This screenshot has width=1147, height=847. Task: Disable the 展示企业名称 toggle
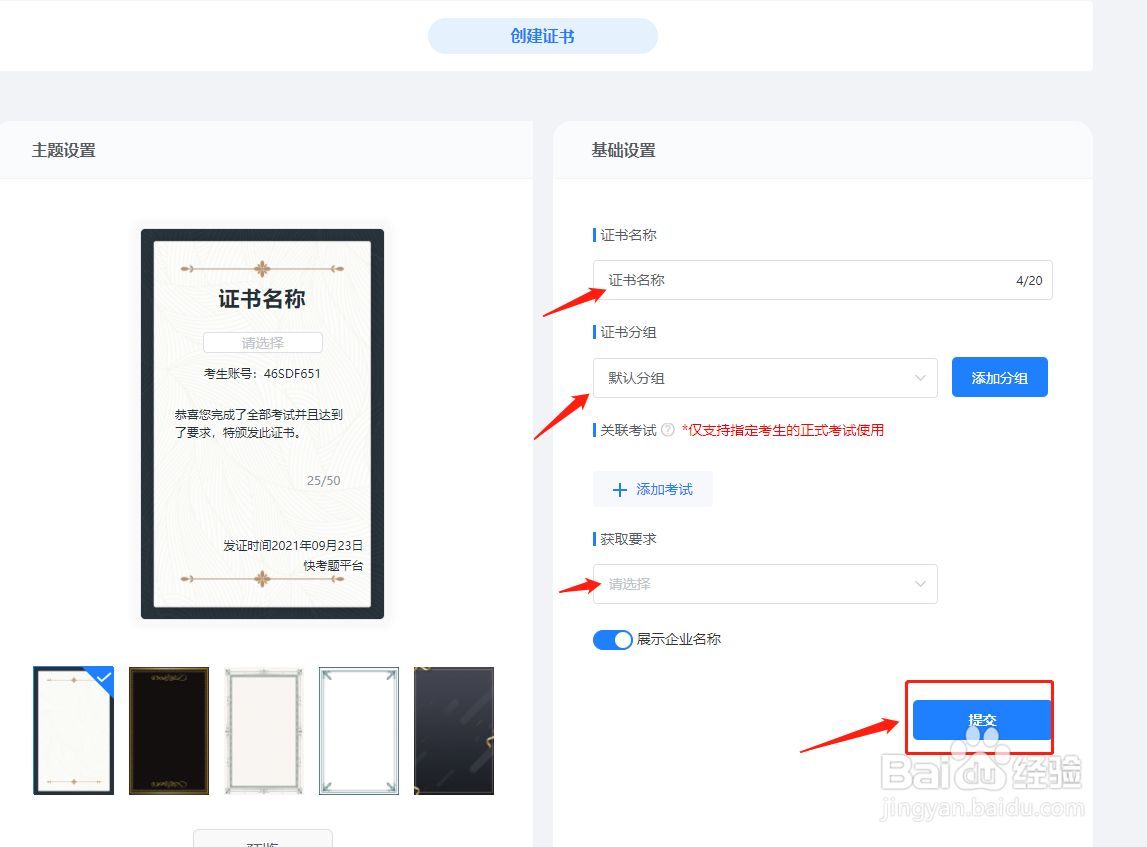pos(613,639)
